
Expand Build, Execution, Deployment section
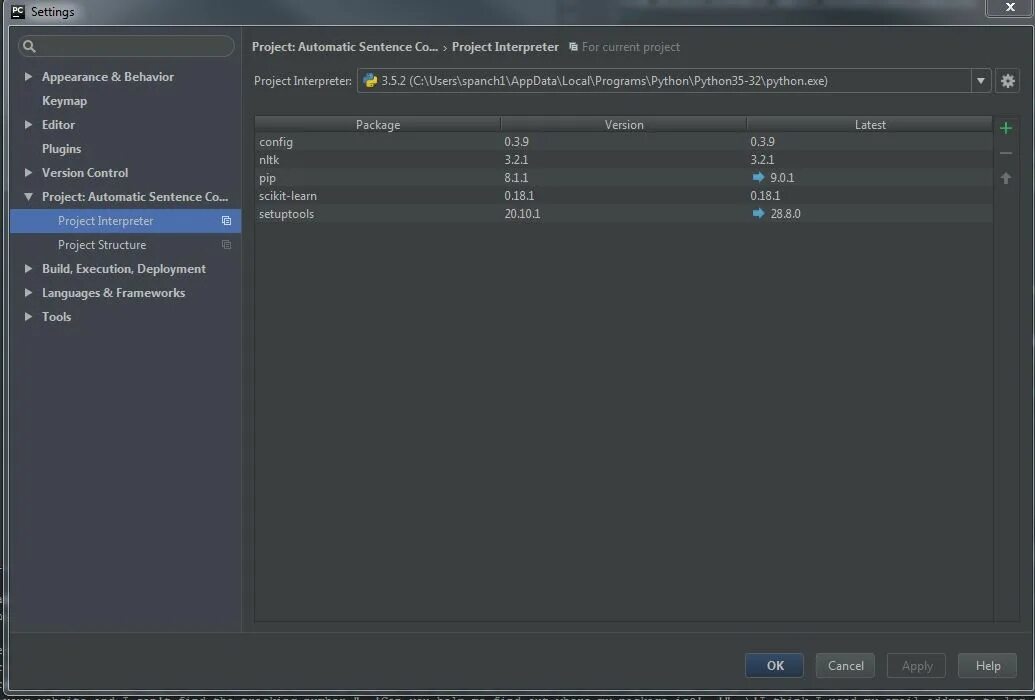coord(28,269)
